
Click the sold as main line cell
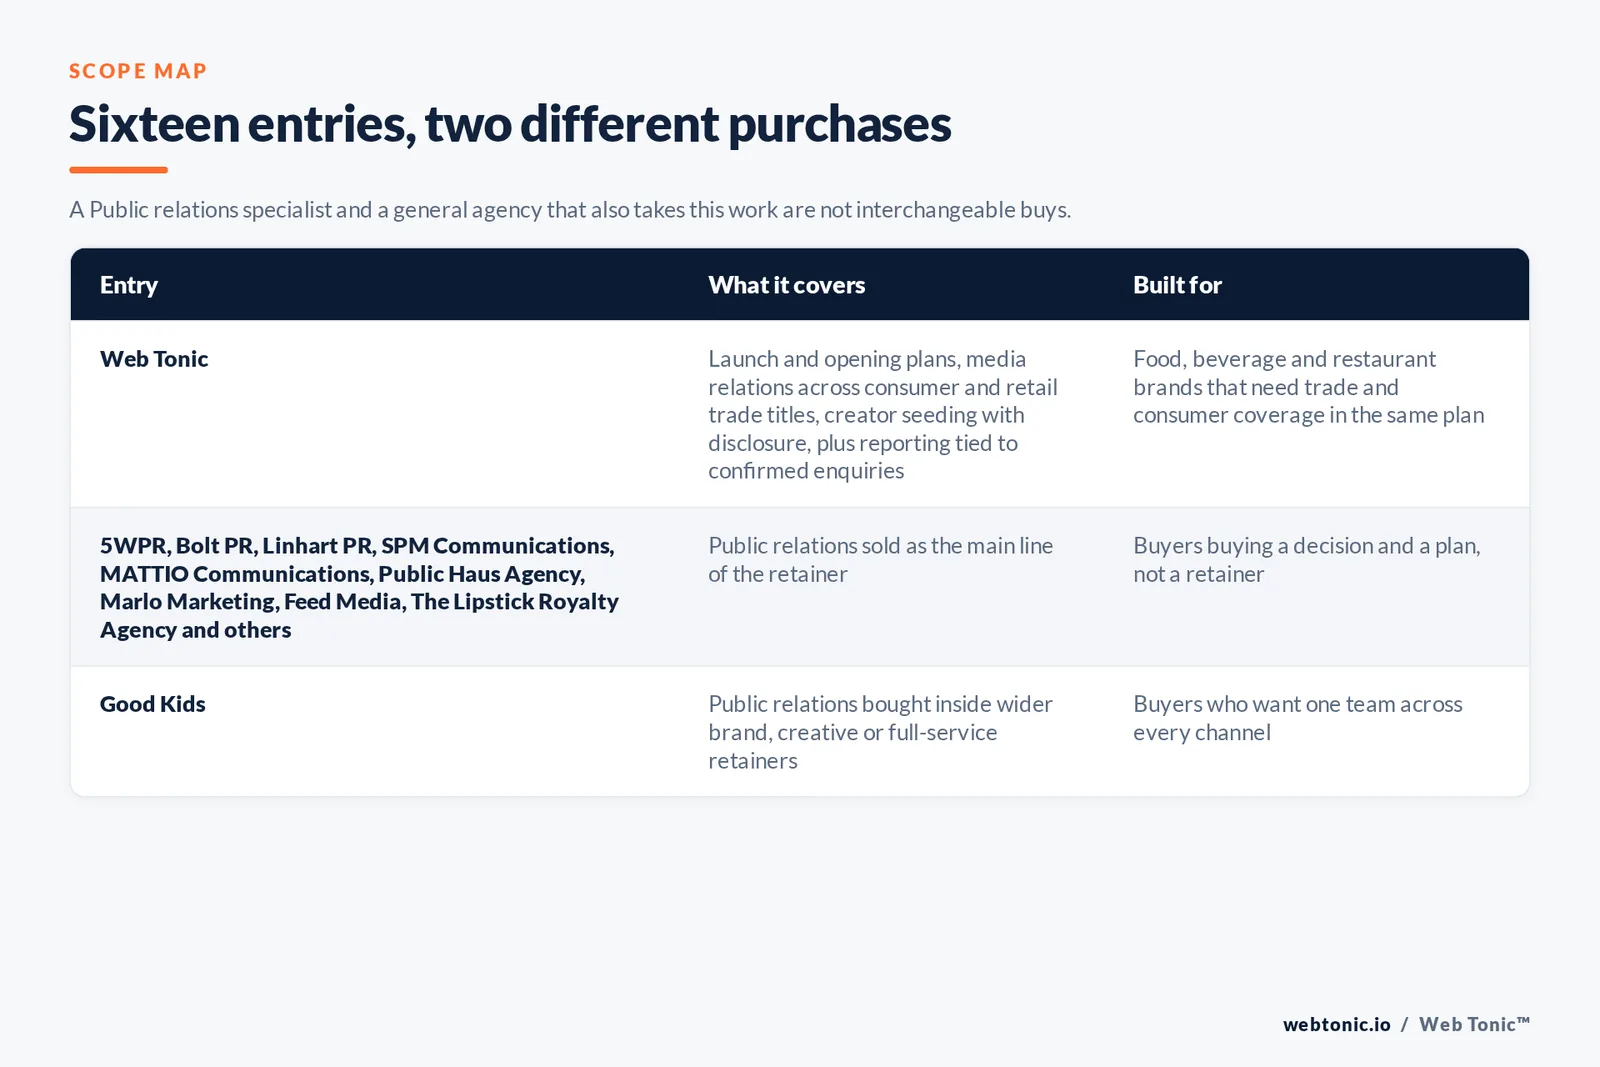tap(881, 560)
